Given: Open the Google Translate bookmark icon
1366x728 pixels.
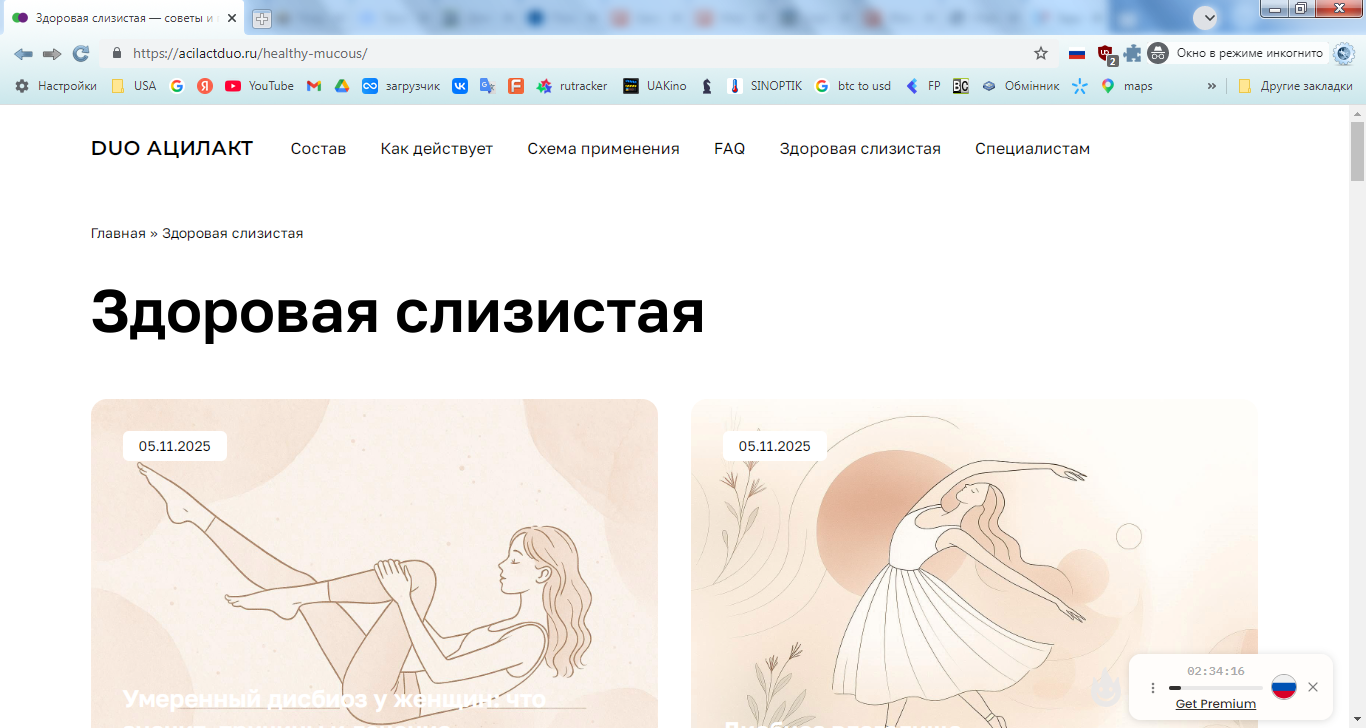Looking at the screenshot, I should point(487,86).
